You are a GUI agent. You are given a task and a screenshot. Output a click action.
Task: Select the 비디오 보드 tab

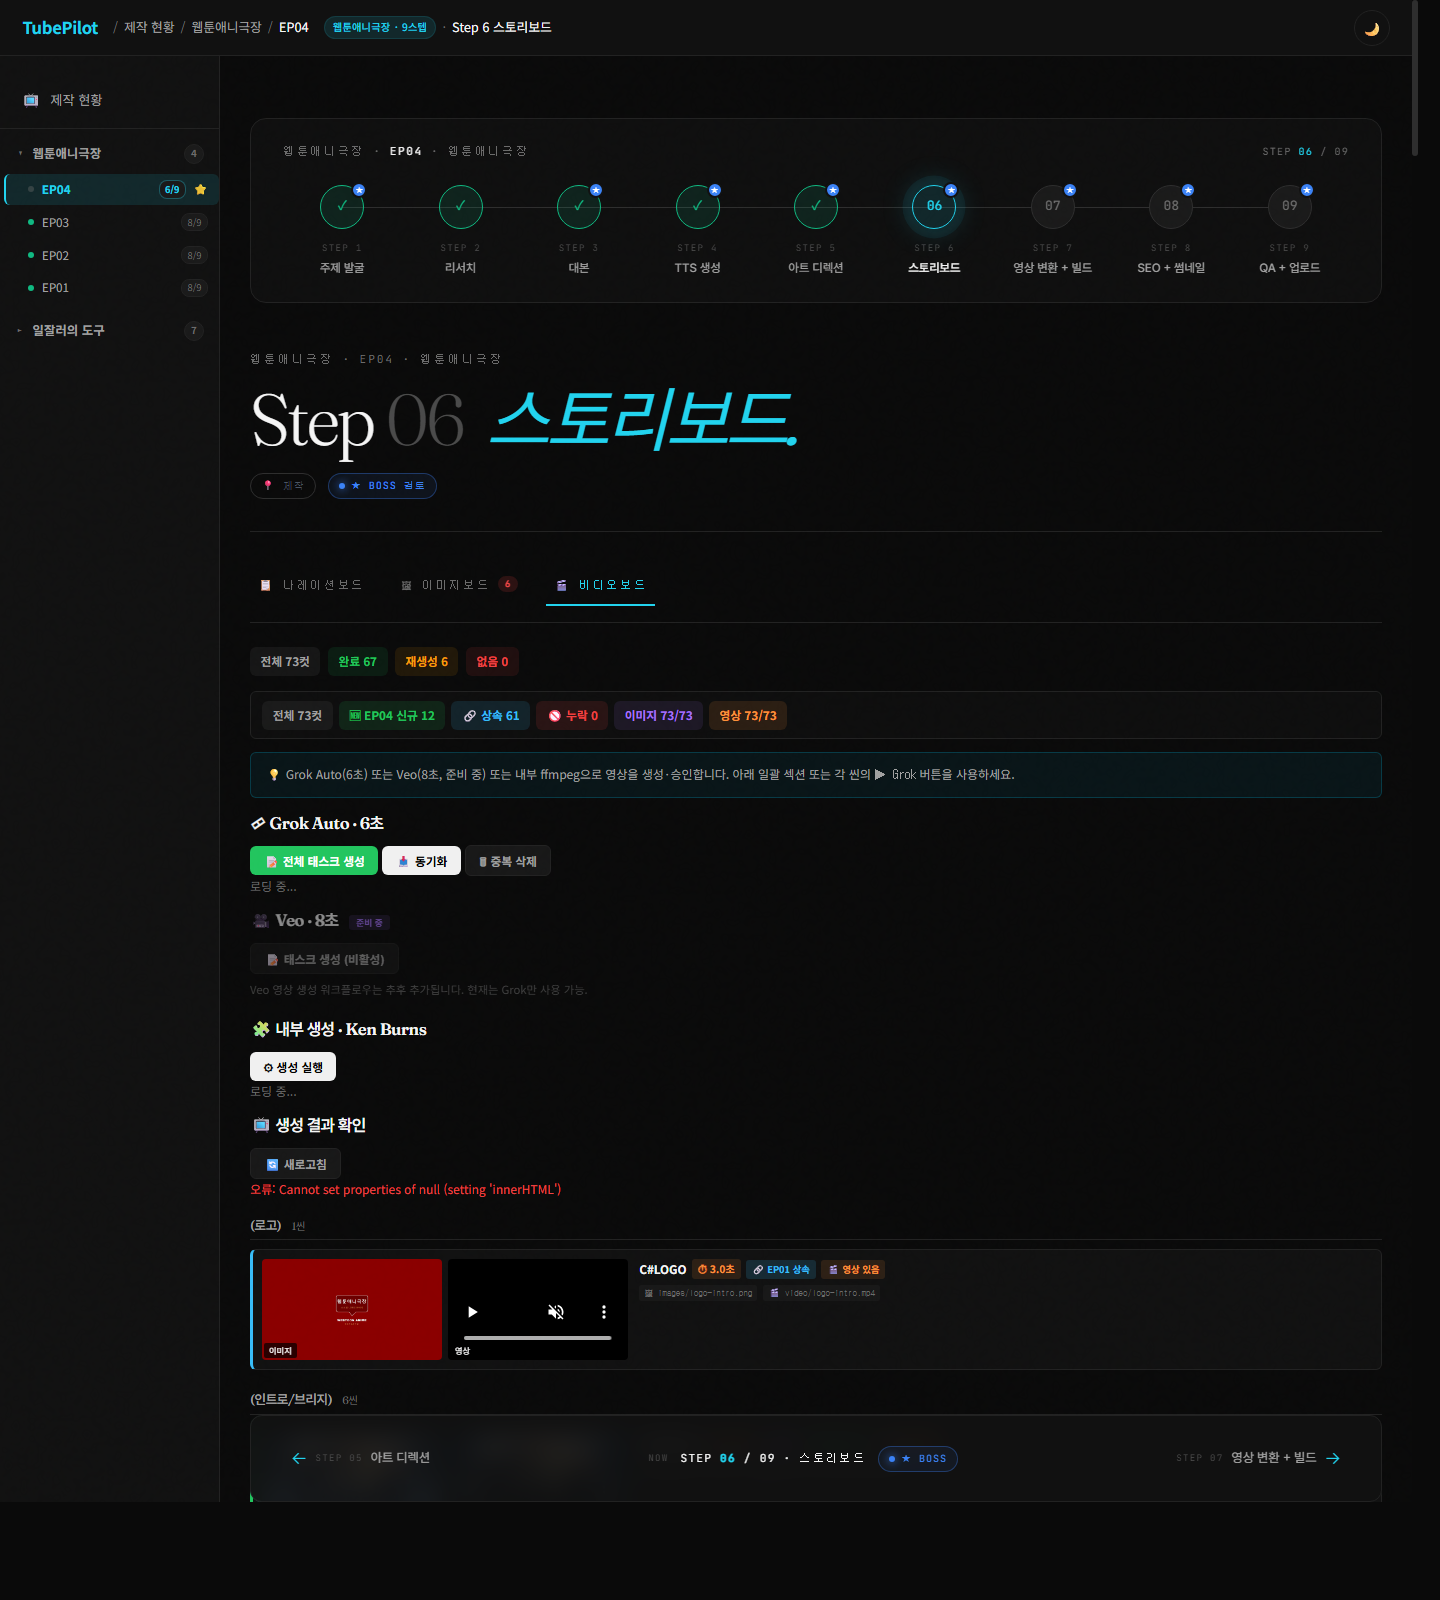(x=601, y=585)
